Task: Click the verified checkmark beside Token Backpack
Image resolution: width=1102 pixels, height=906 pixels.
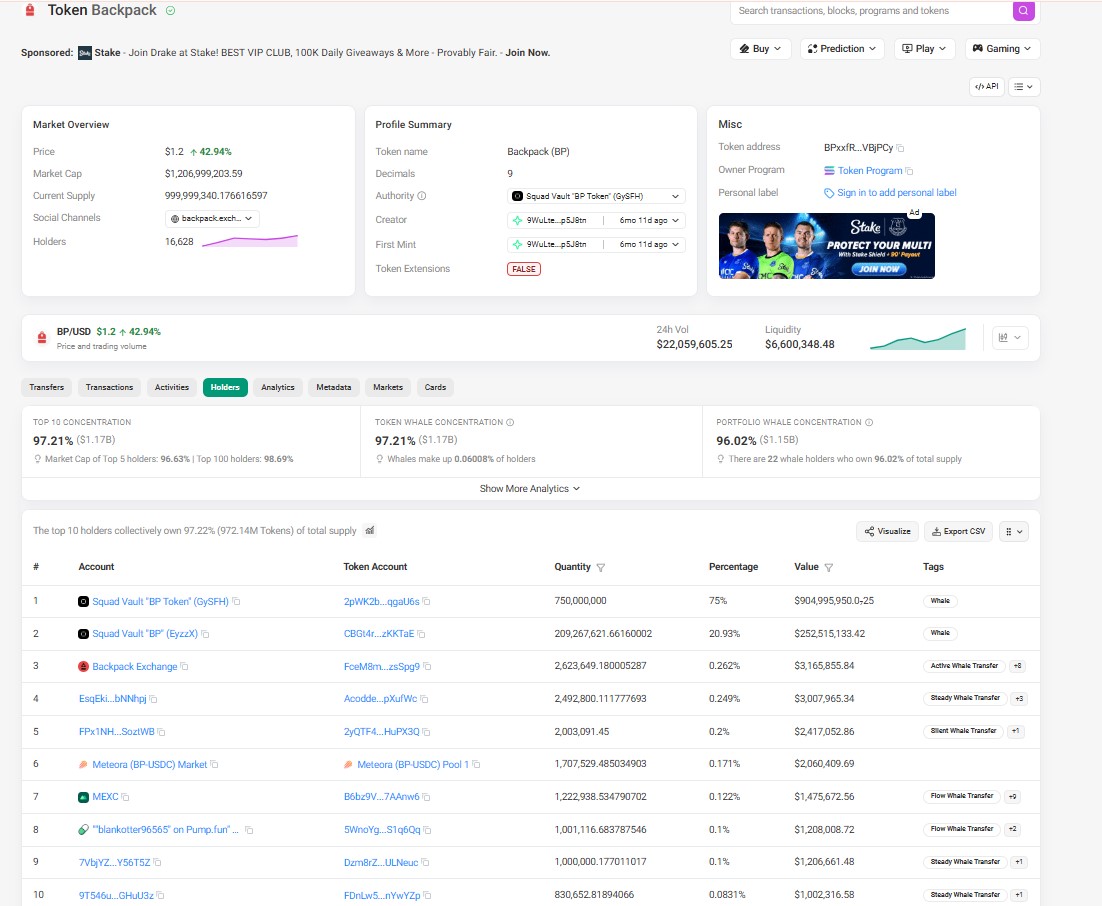Action: pyautogui.click(x=170, y=11)
